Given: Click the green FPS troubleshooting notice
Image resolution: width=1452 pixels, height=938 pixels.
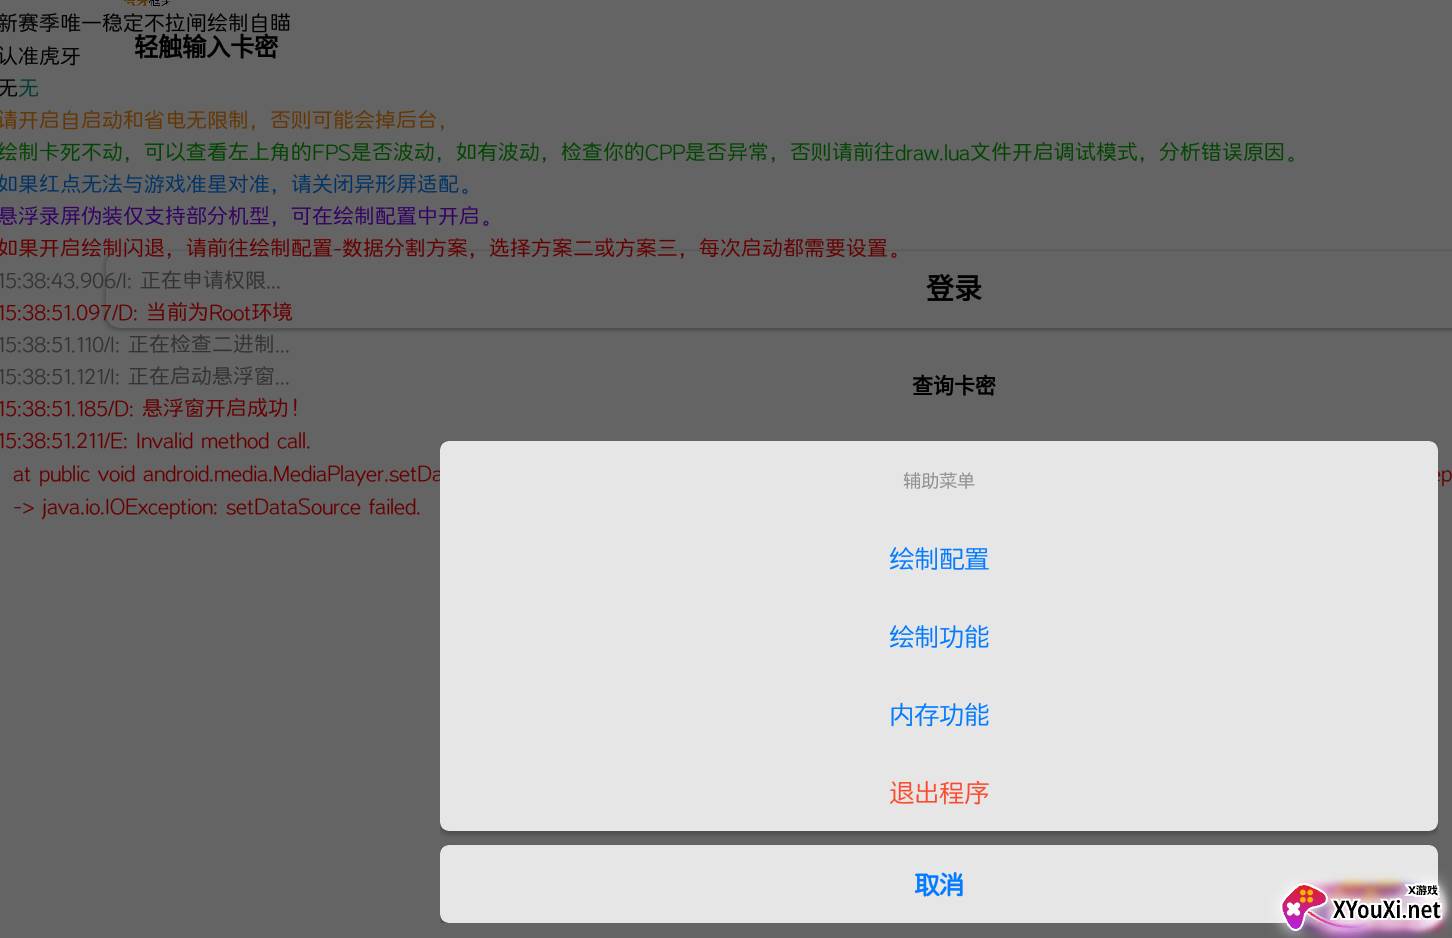Looking at the screenshot, I should tap(650, 153).
